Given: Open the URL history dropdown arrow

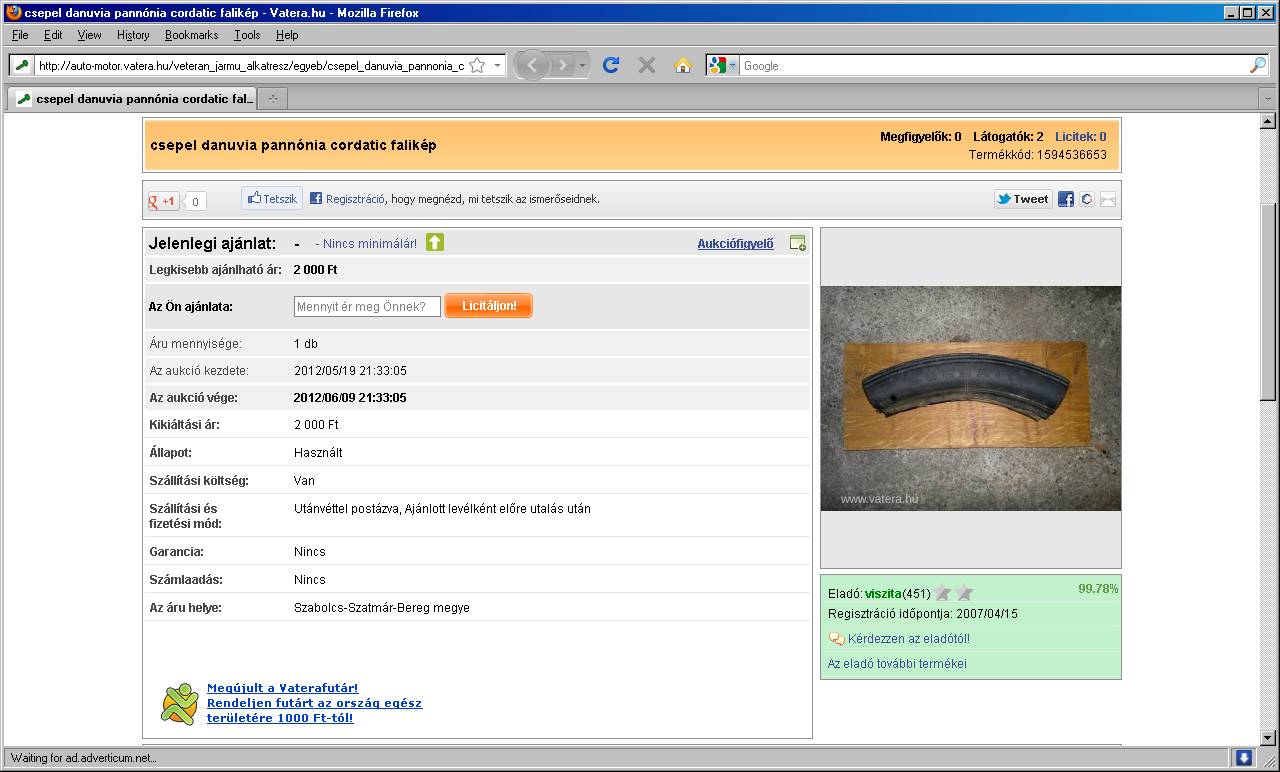Looking at the screenshot, I should click(x=497, y=65).
